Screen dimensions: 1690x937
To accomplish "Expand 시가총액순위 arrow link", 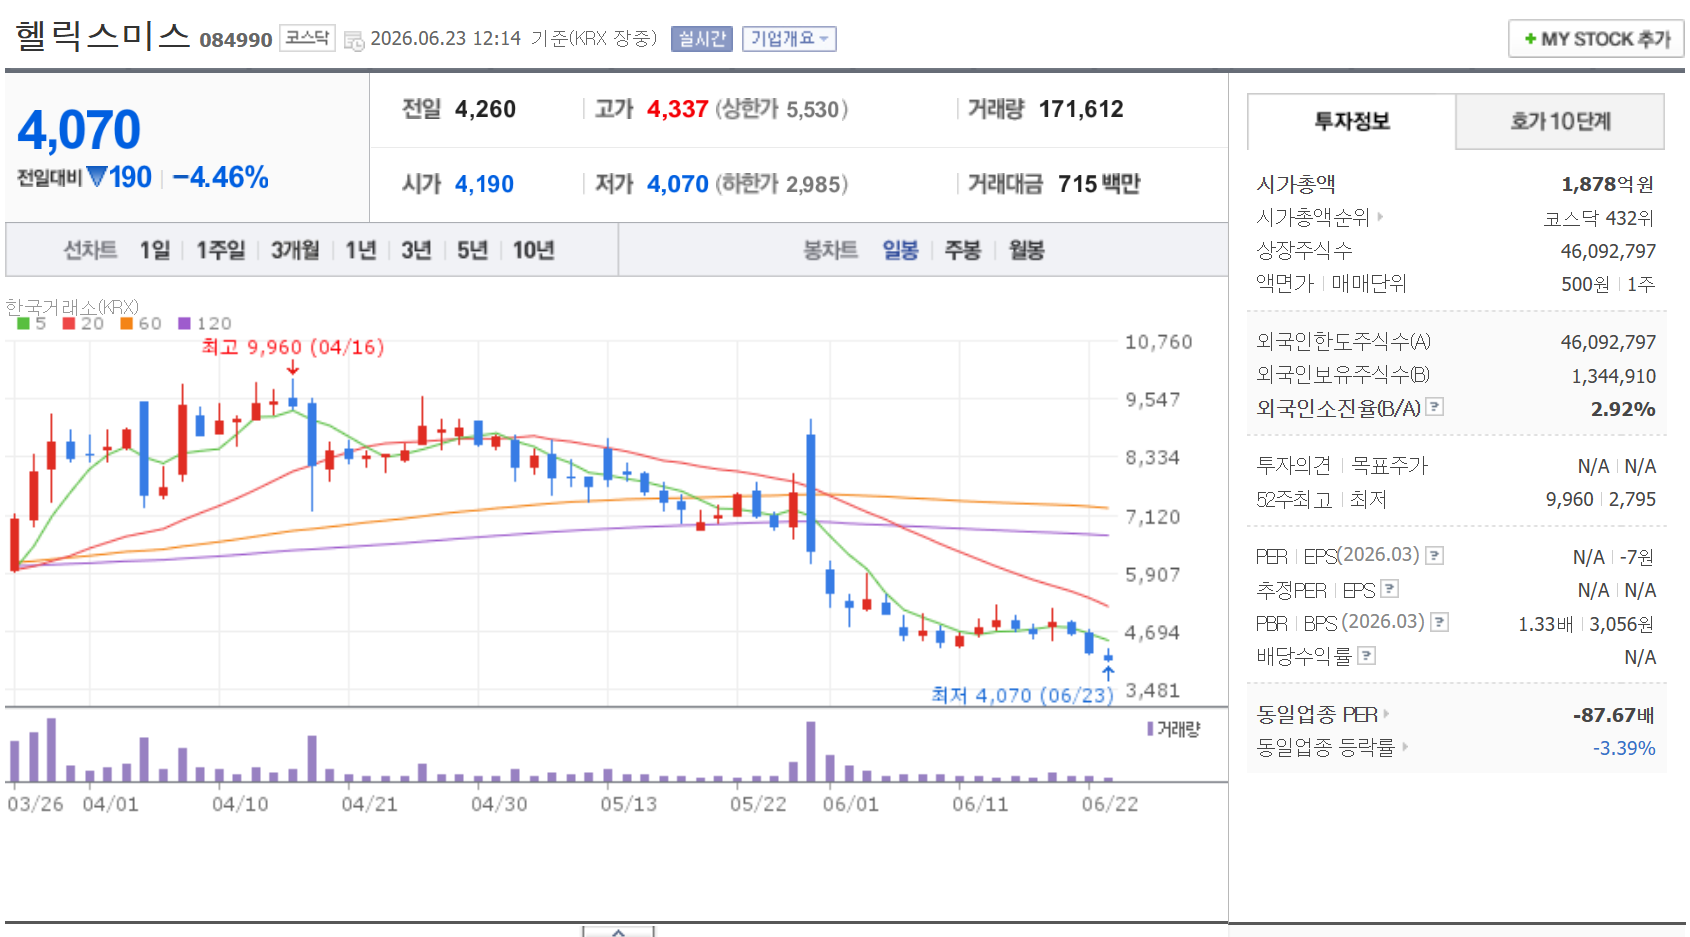I will click(x=1380, y=216).
